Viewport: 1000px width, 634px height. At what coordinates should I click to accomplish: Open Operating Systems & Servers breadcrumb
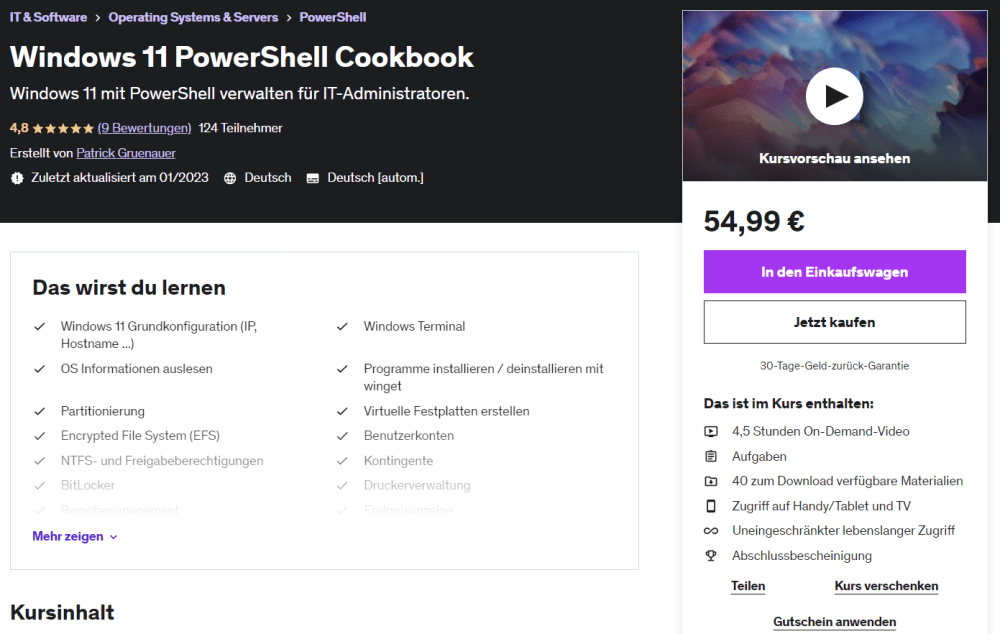193,17
